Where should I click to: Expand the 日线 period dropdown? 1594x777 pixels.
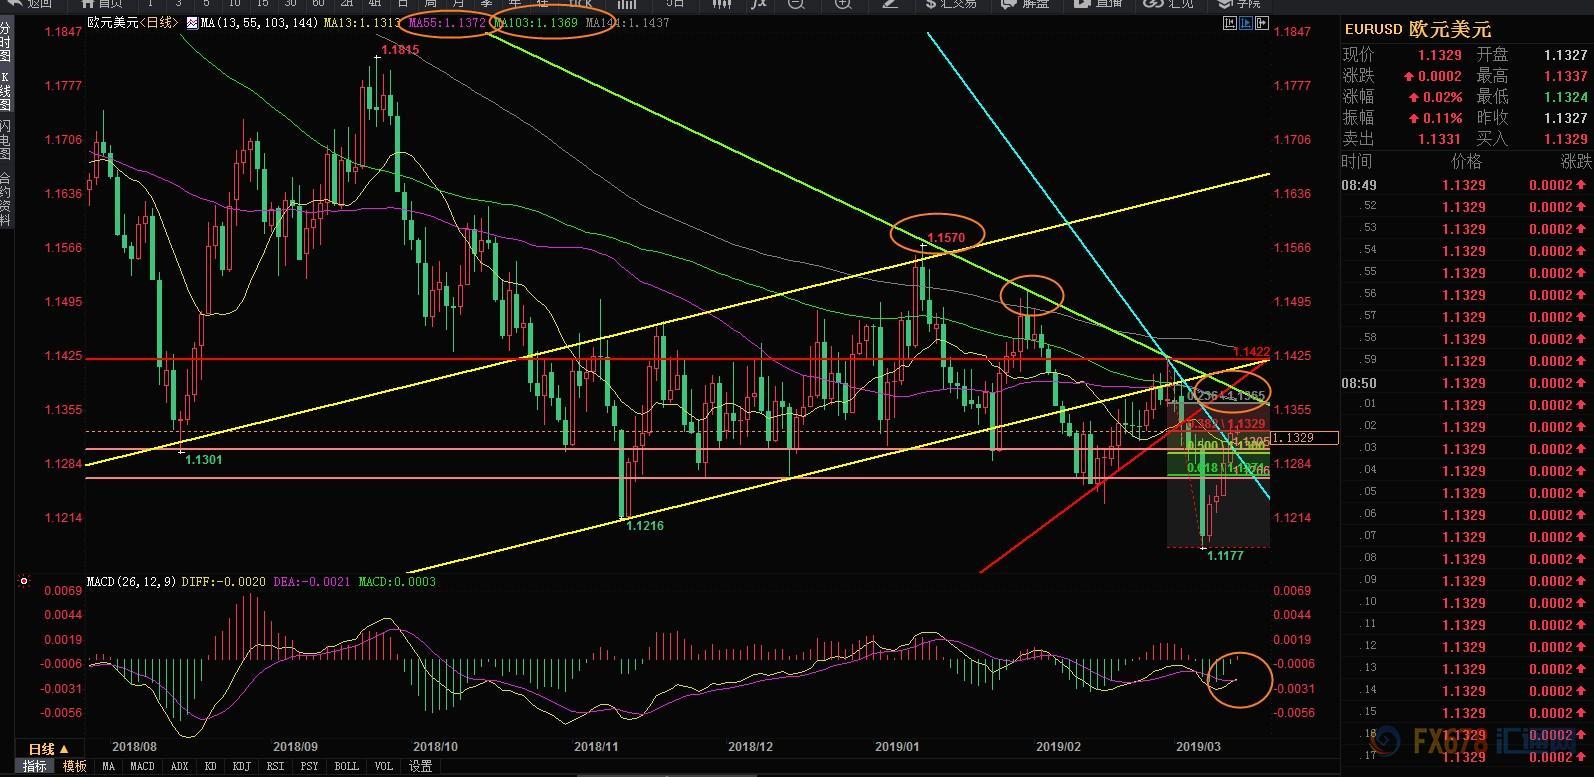click(47, 749)
